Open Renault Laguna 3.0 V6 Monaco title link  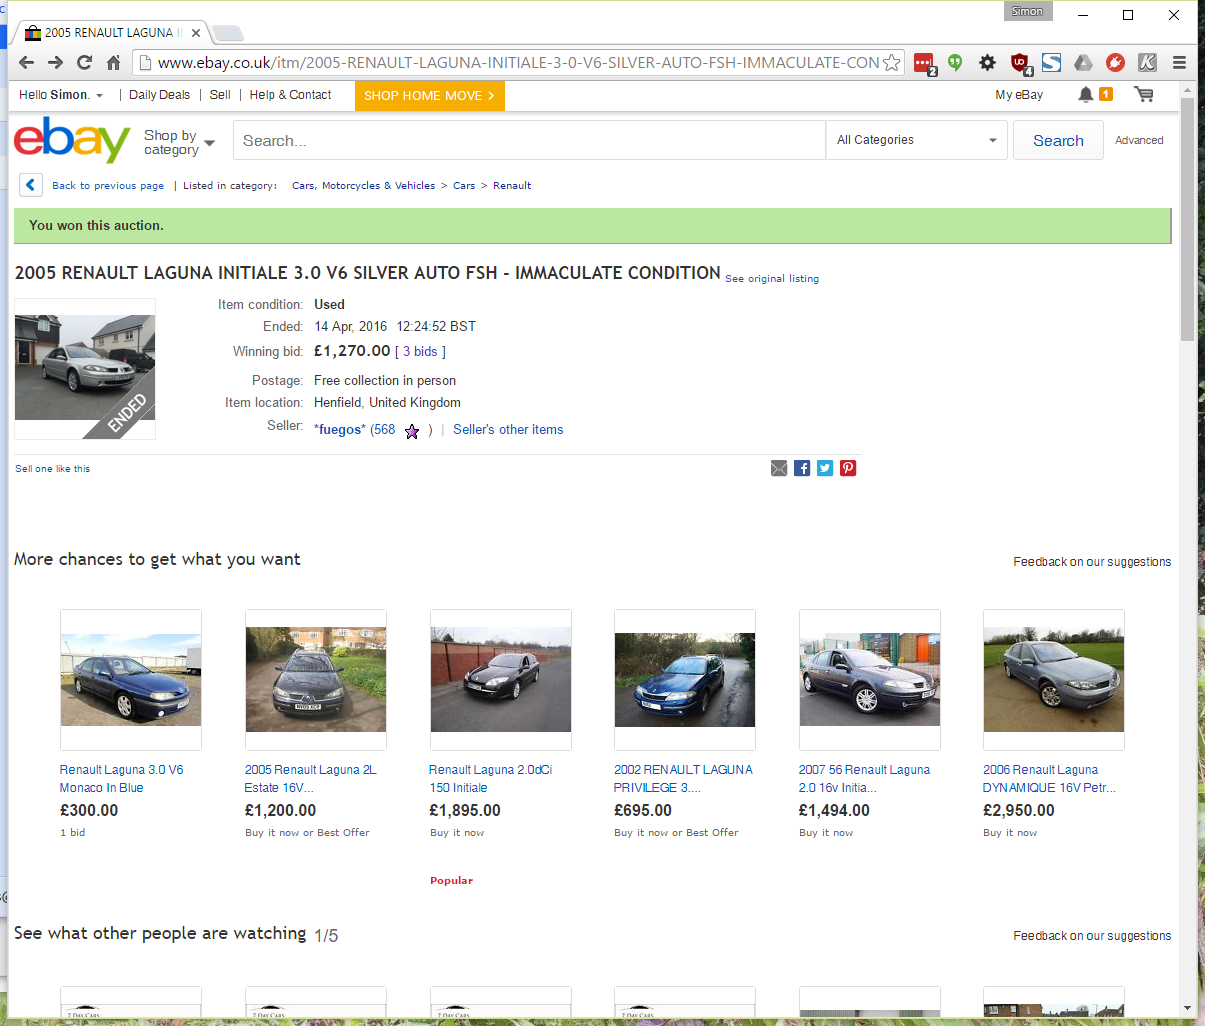coord(121,779)
